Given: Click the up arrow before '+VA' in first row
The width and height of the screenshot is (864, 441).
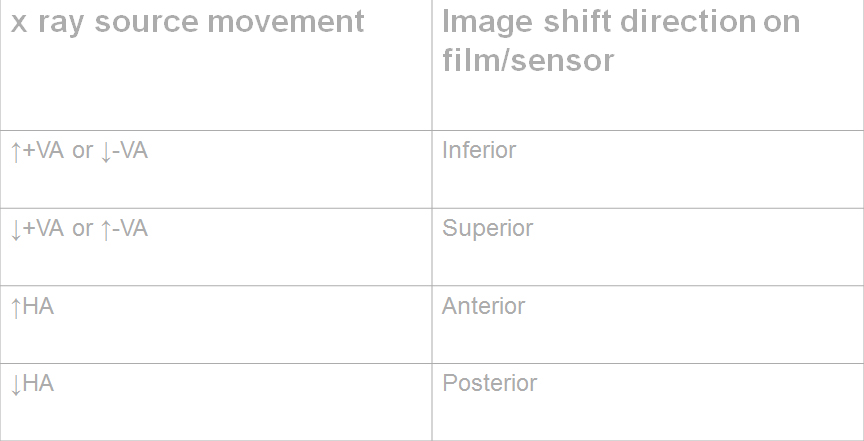Looking at the screenshot, I should pos(16,152).
